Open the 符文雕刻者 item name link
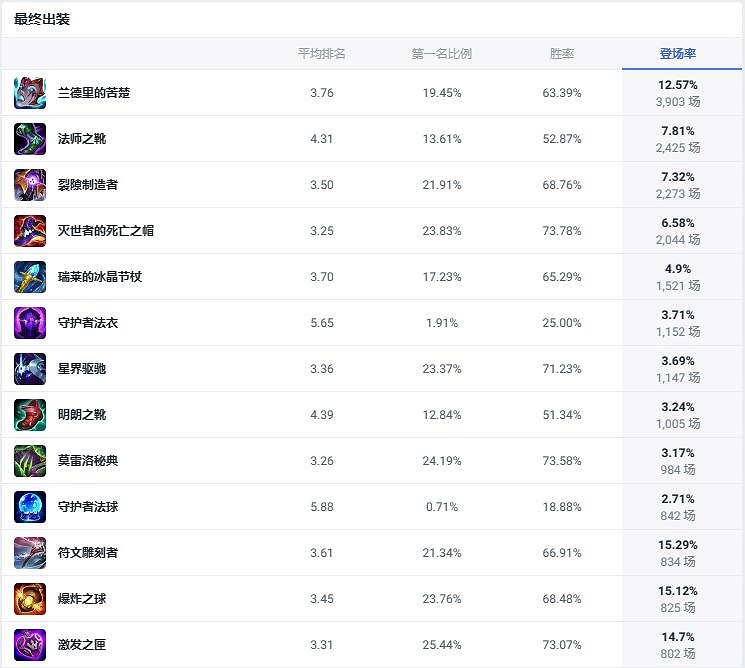745x668 pixels. click(x=88, y=553)
